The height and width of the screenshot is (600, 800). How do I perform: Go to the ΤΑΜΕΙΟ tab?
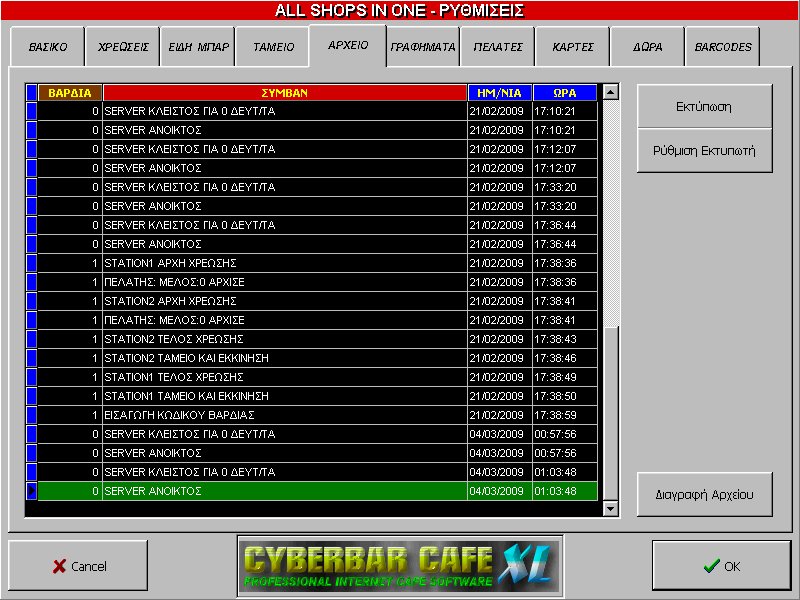[272, 47]
